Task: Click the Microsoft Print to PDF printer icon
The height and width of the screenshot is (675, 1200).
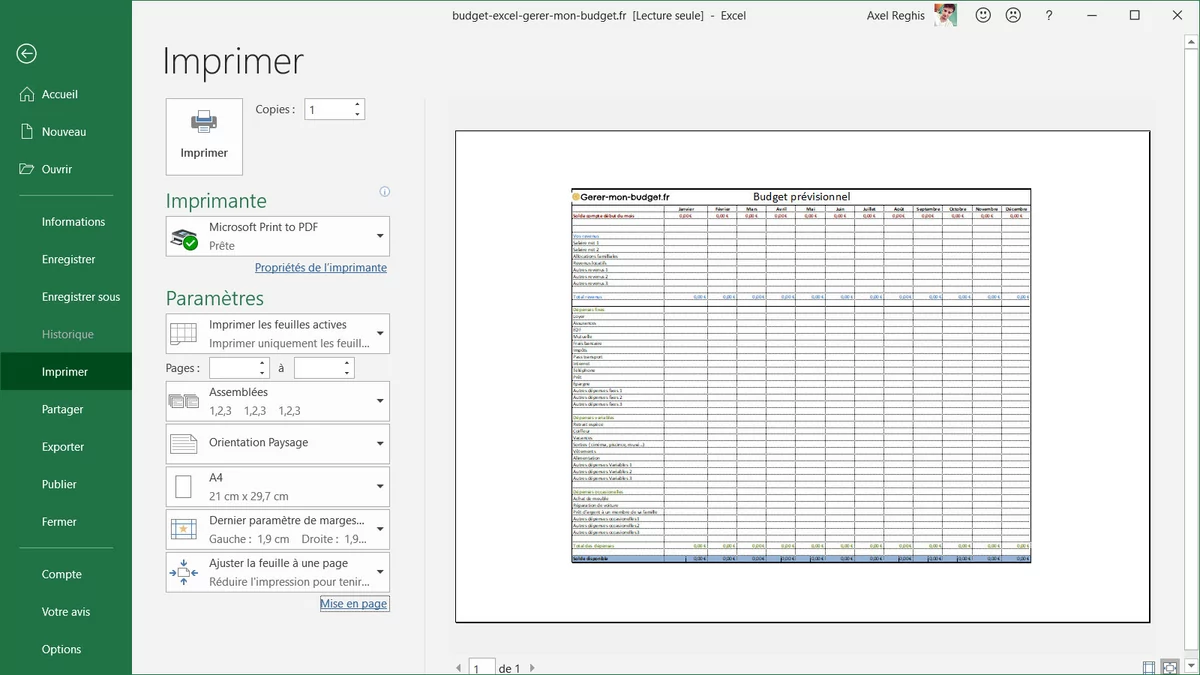Action: (185, 239)
